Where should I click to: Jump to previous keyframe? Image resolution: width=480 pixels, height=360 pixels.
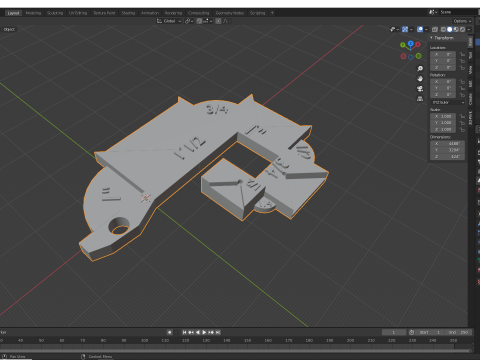191,332
